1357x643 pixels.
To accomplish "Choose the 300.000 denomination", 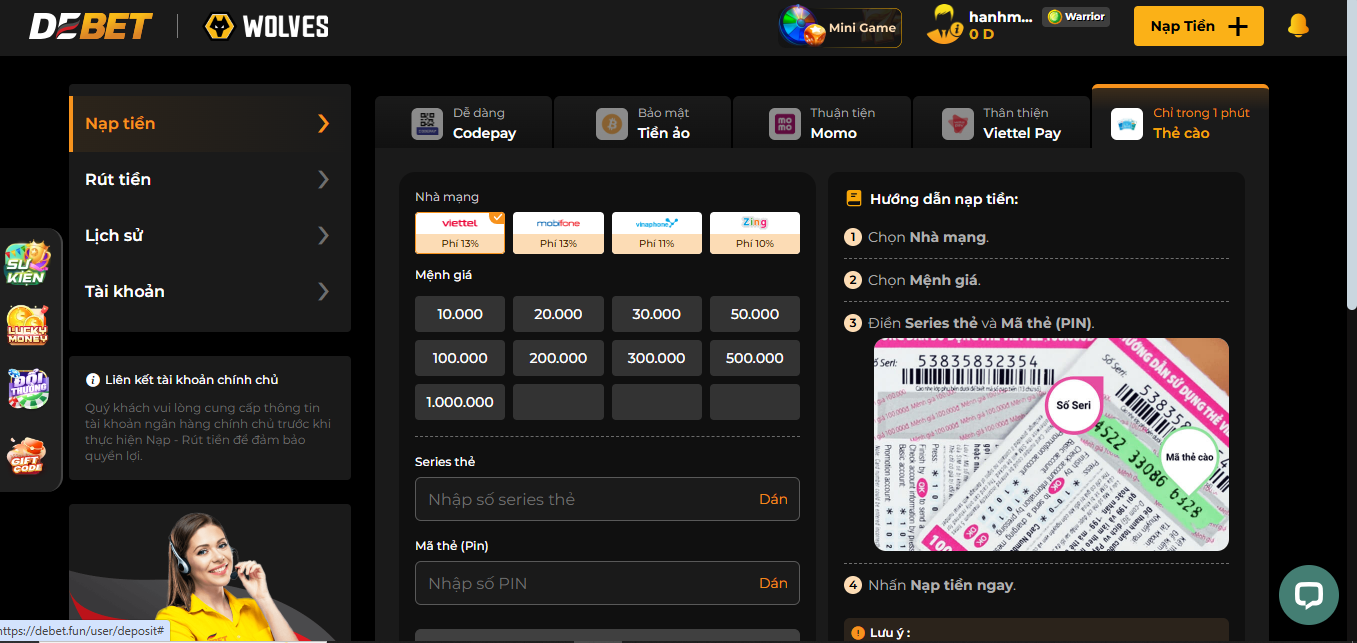I will point(656,358).
